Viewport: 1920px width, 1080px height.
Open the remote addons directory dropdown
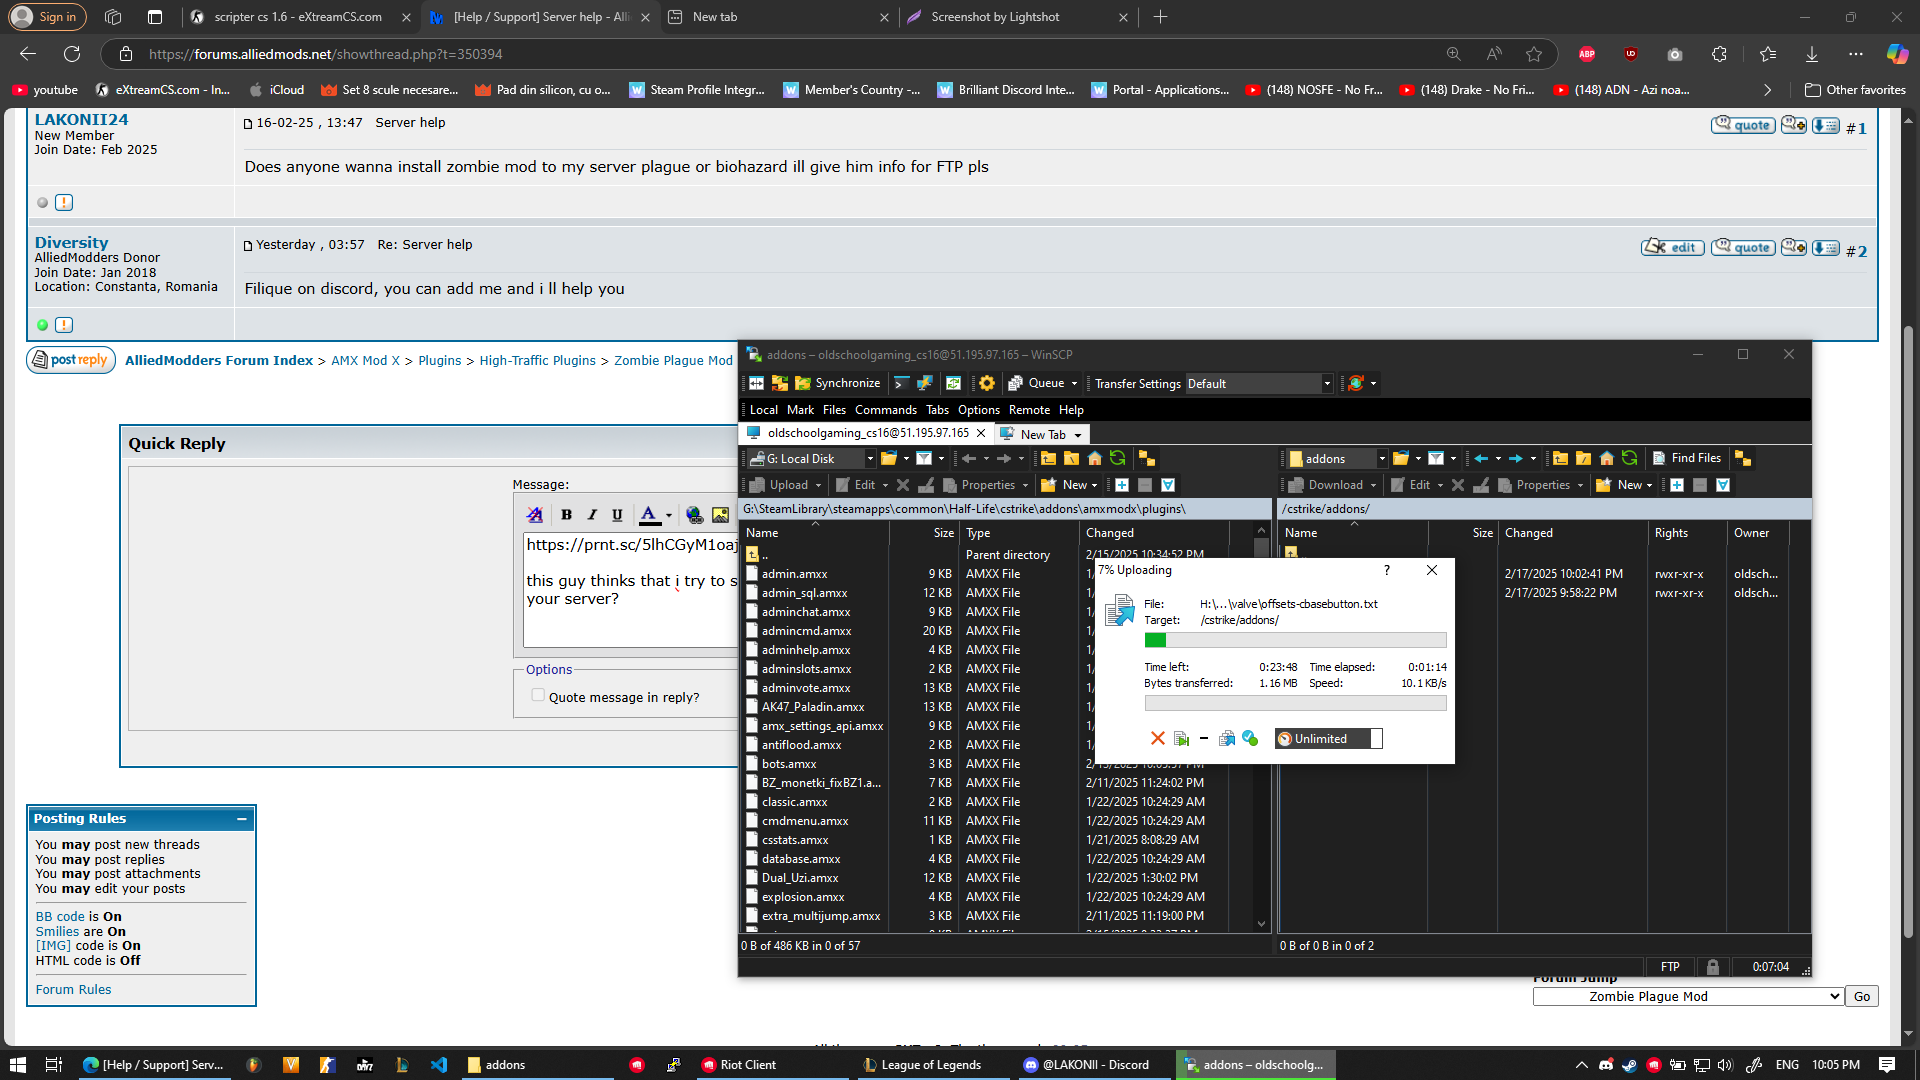click(x=1382, y=459)
